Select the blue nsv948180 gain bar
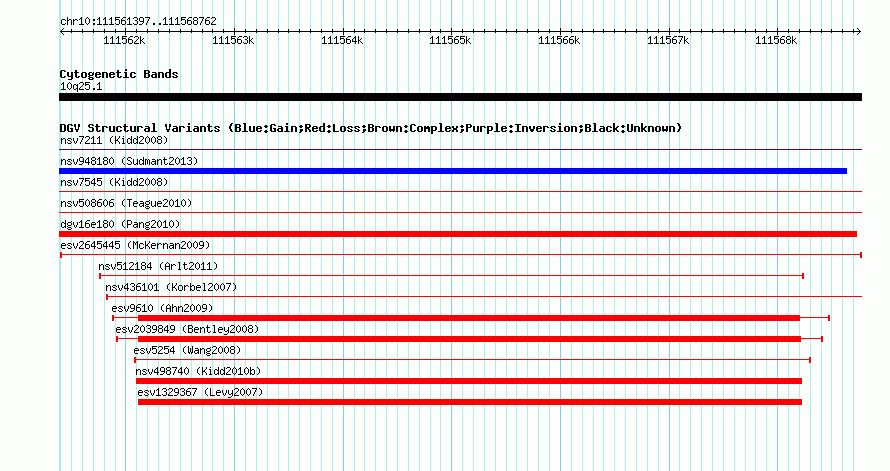Image resolution: width=890 pixels, height=471 pixels. (453, 171)
